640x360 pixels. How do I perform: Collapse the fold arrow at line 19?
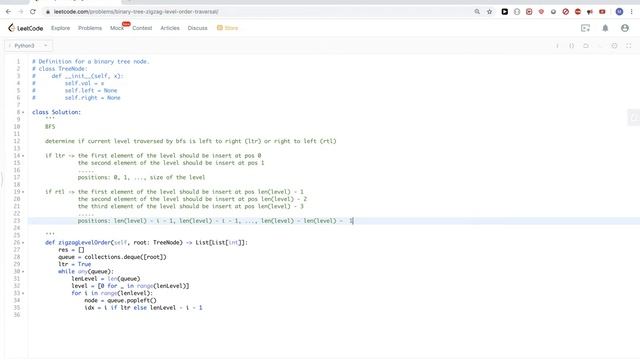tap(23, 192)
